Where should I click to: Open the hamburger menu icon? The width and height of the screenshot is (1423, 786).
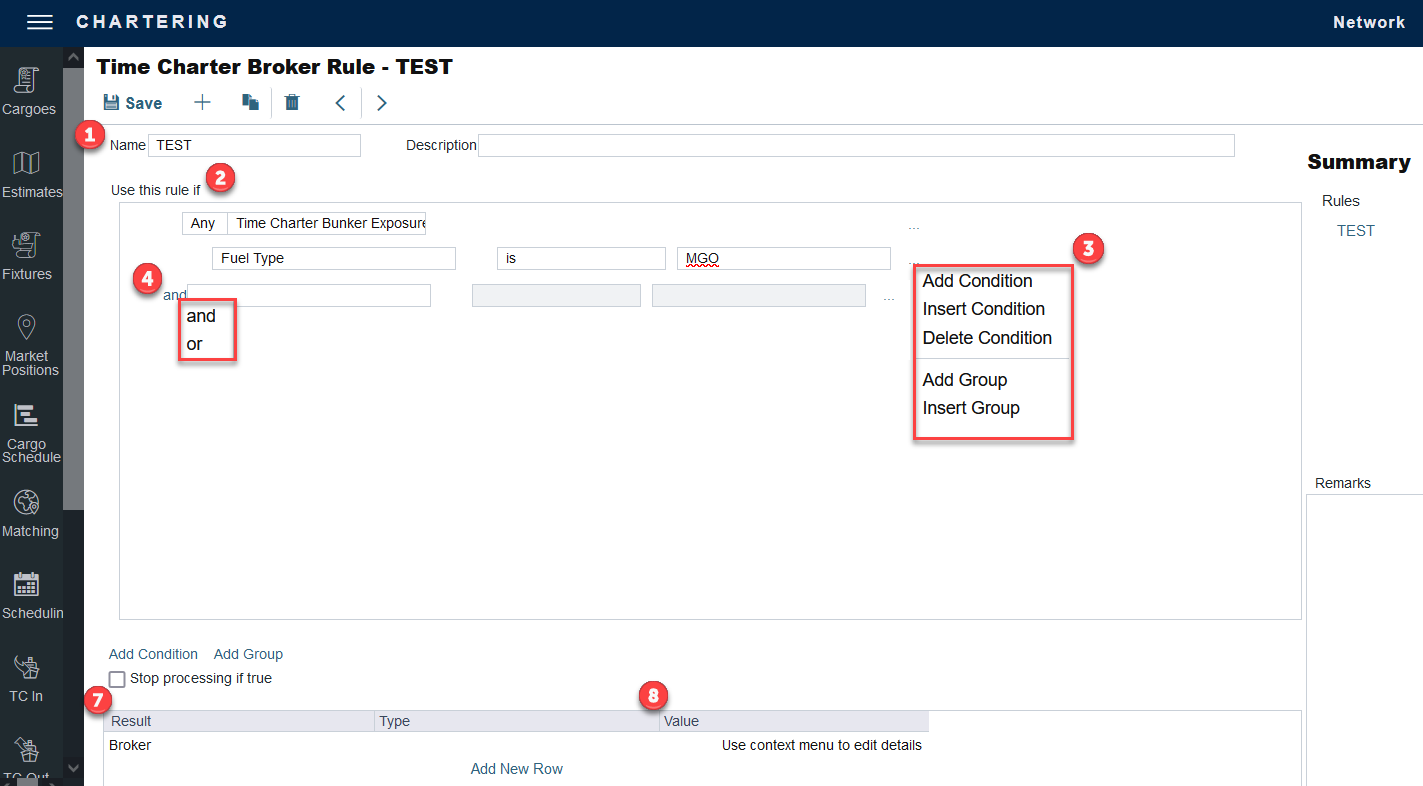pyautogui.click(x=40, y=22)
